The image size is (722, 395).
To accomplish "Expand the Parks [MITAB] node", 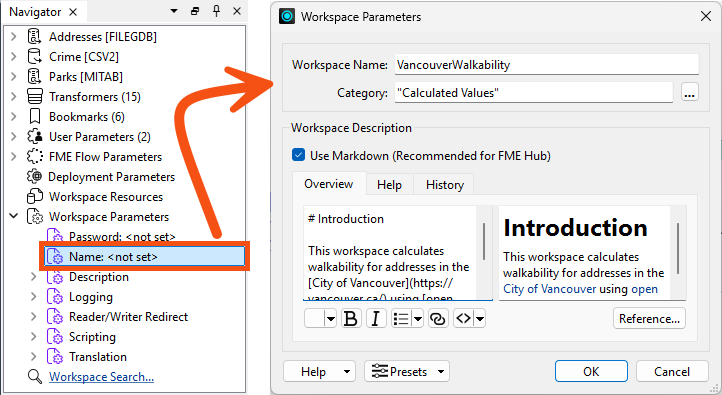I will pos(14,76).
